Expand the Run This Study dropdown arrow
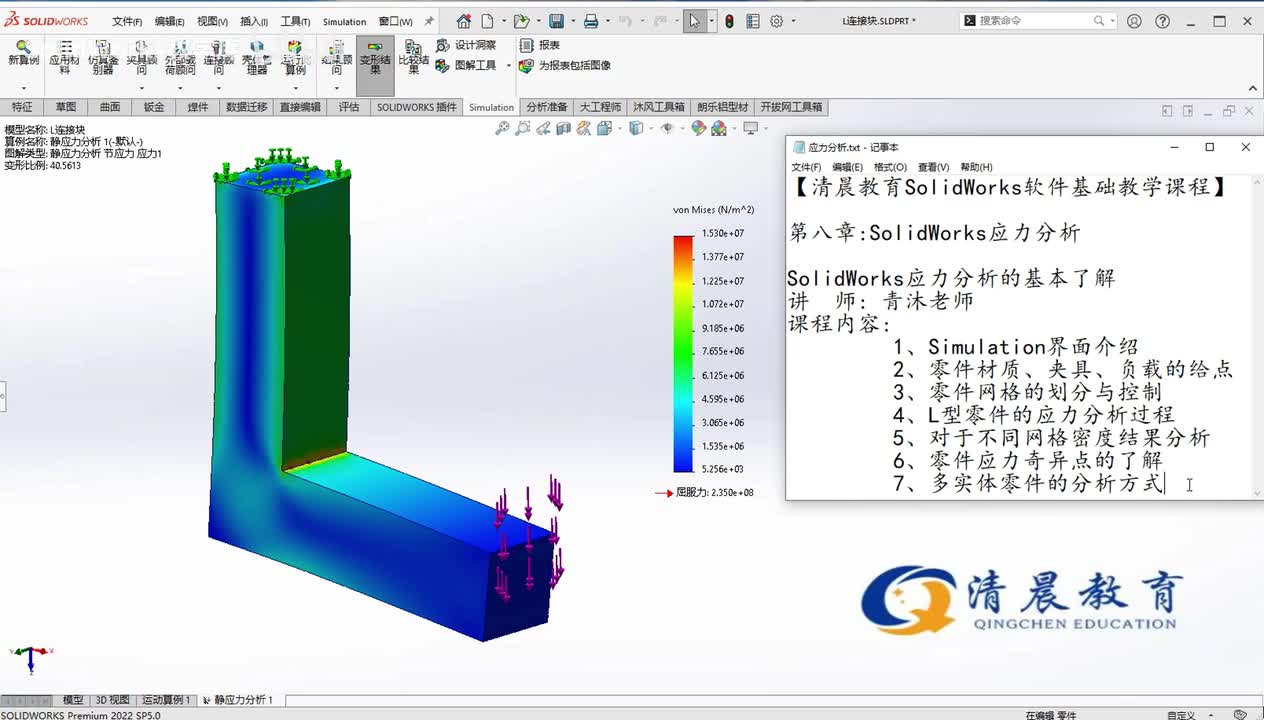The image size is (1264, 720). click(x=294, y=87)
